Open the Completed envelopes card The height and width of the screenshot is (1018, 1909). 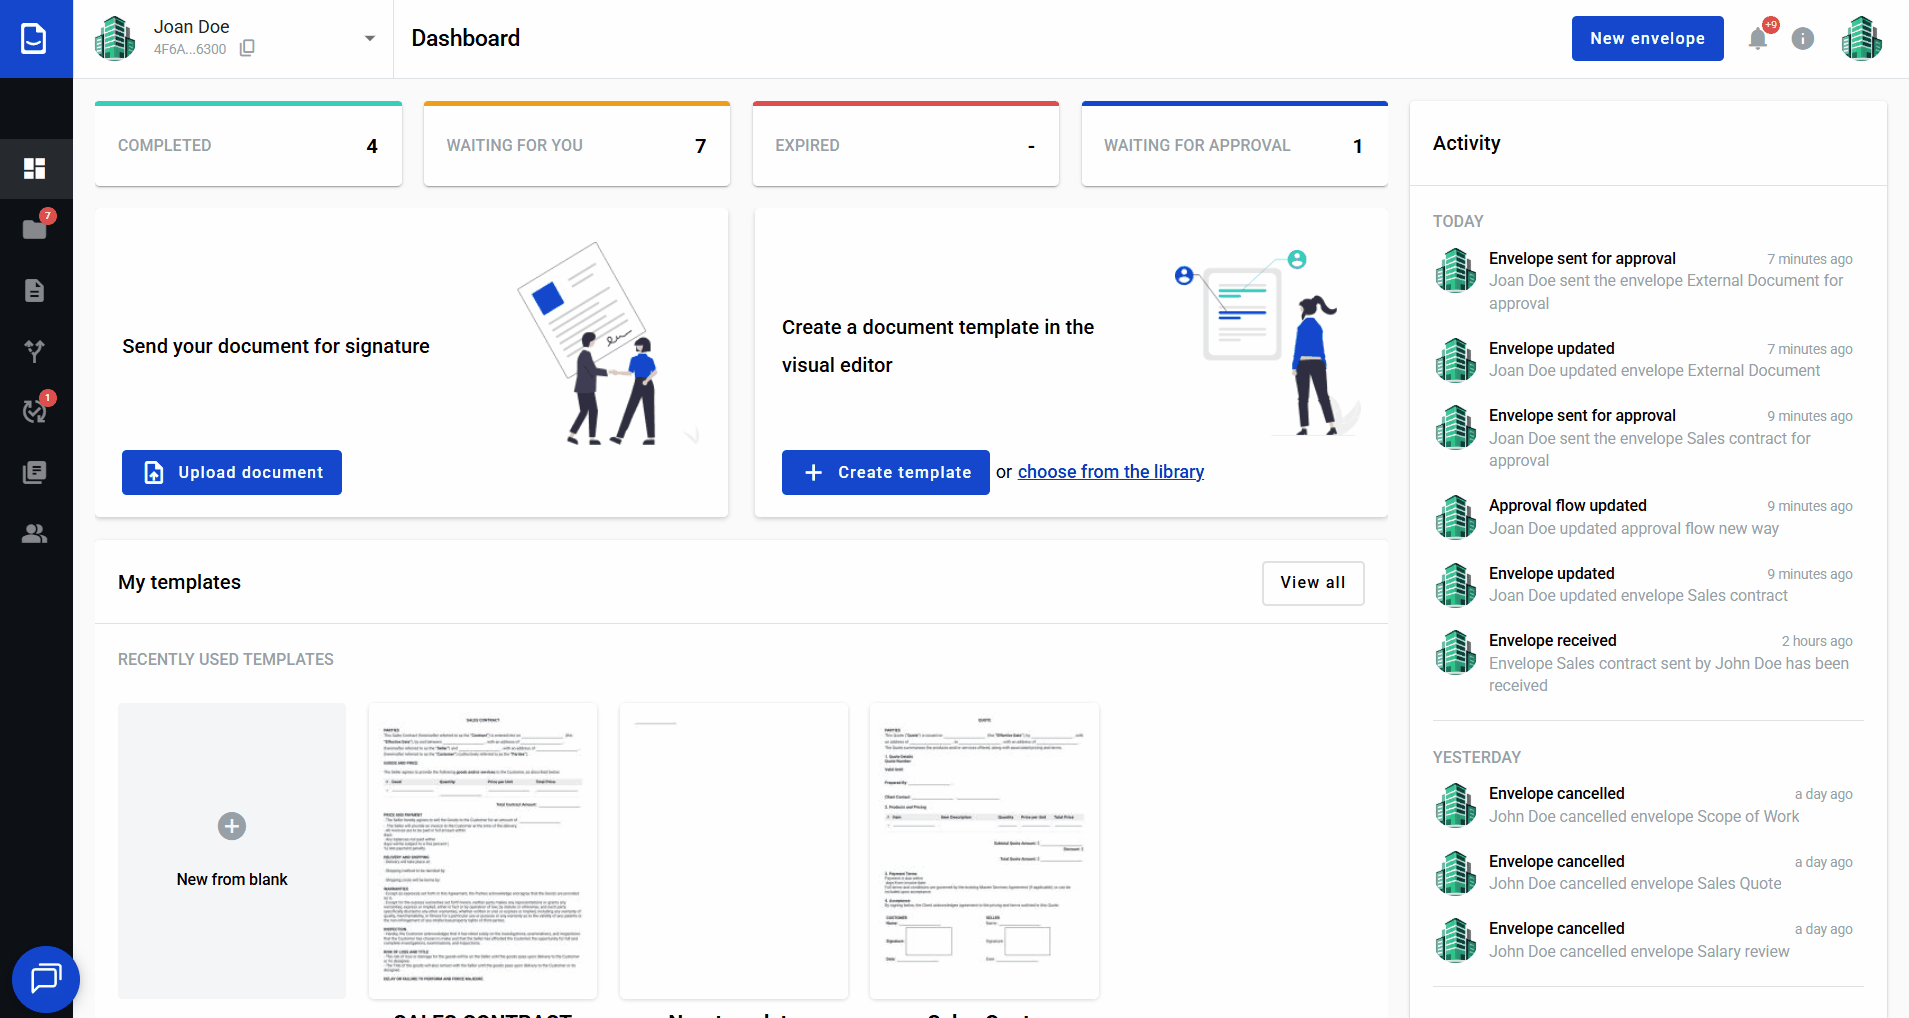(x=248, y=145)
